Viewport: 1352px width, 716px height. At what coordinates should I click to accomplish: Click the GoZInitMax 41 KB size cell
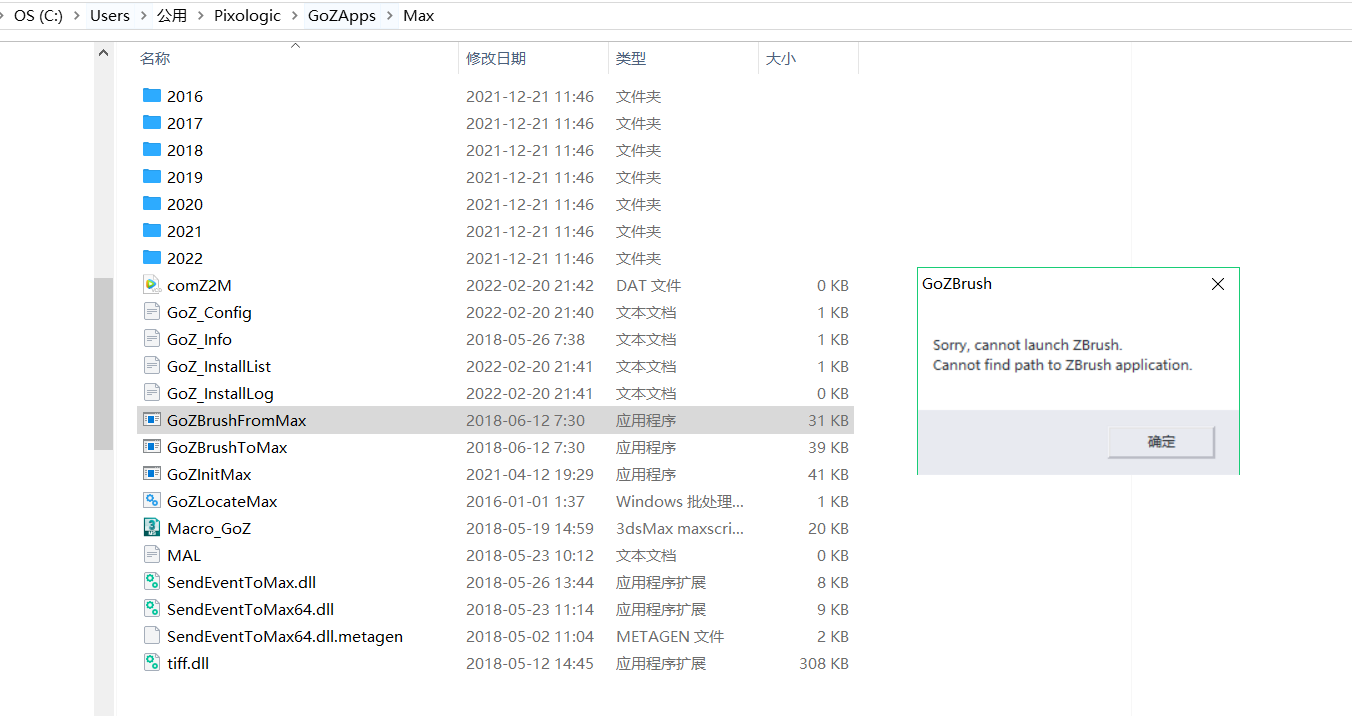point(828,474)
